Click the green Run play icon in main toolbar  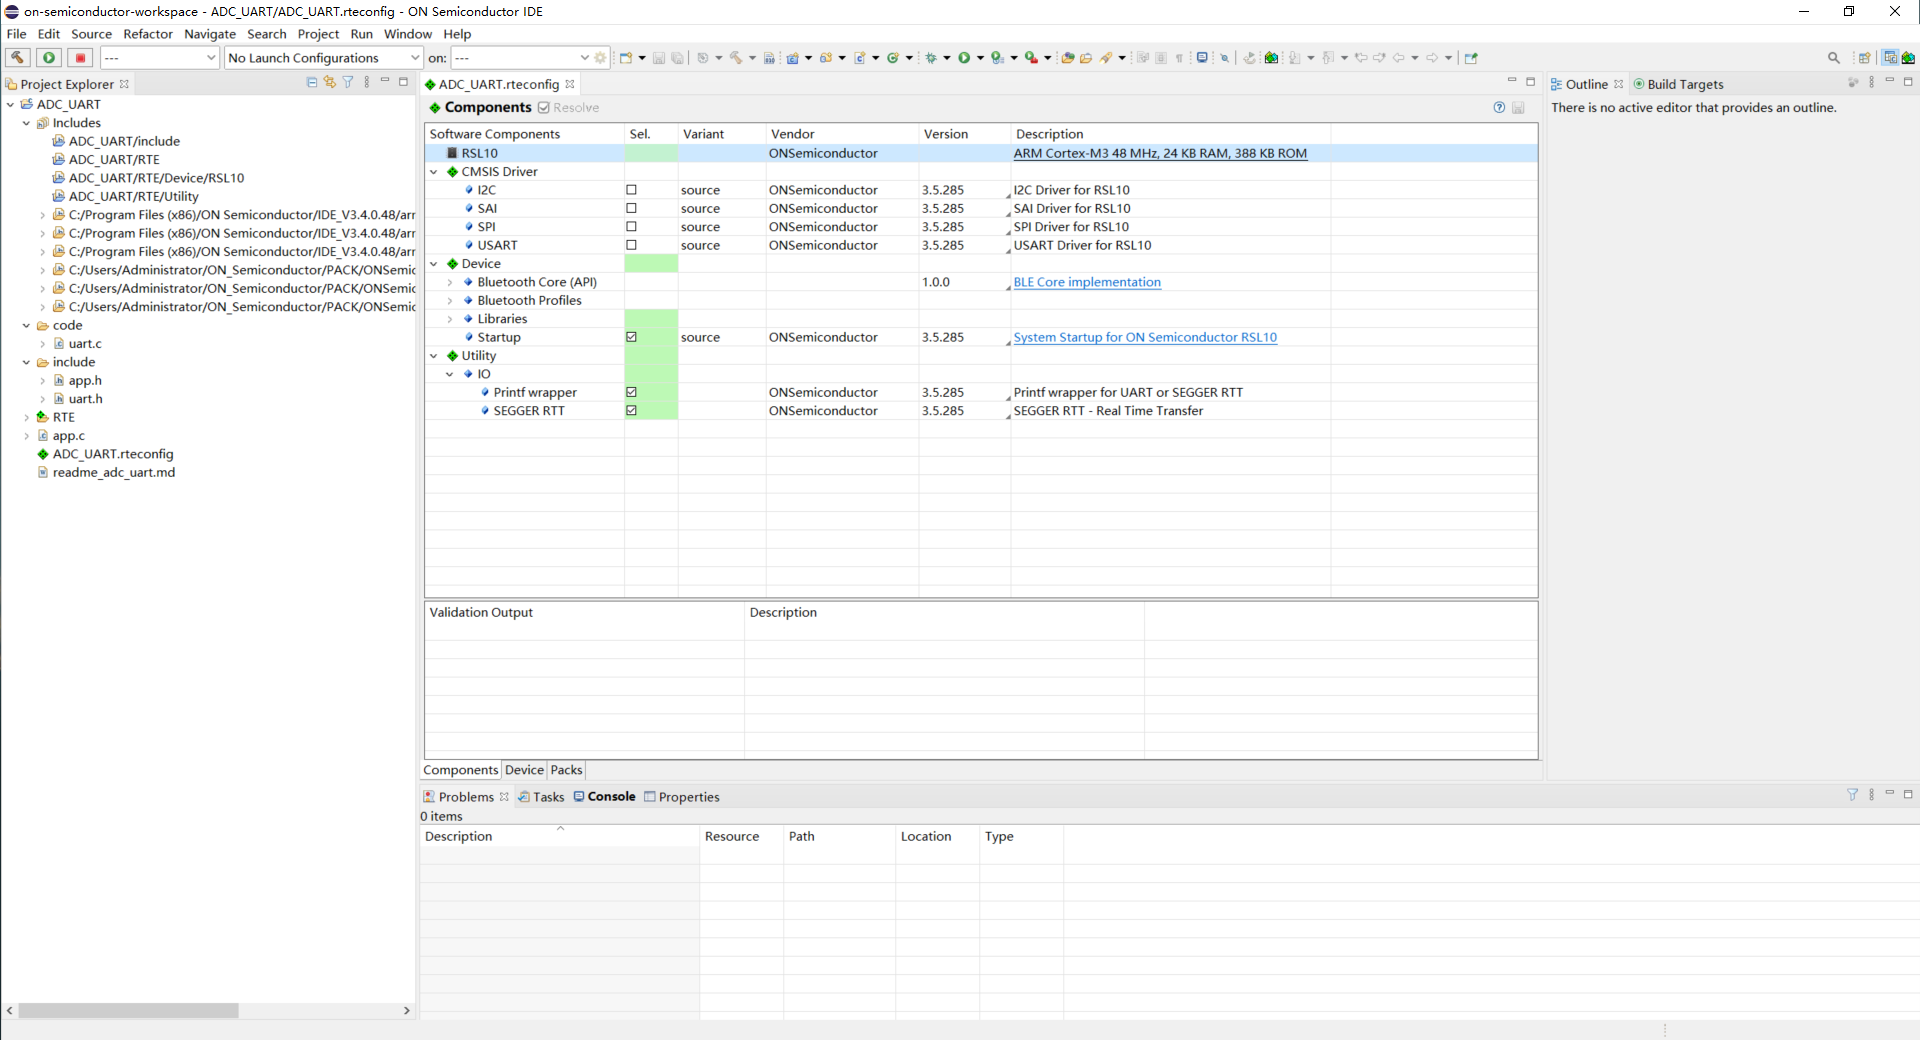964,58
